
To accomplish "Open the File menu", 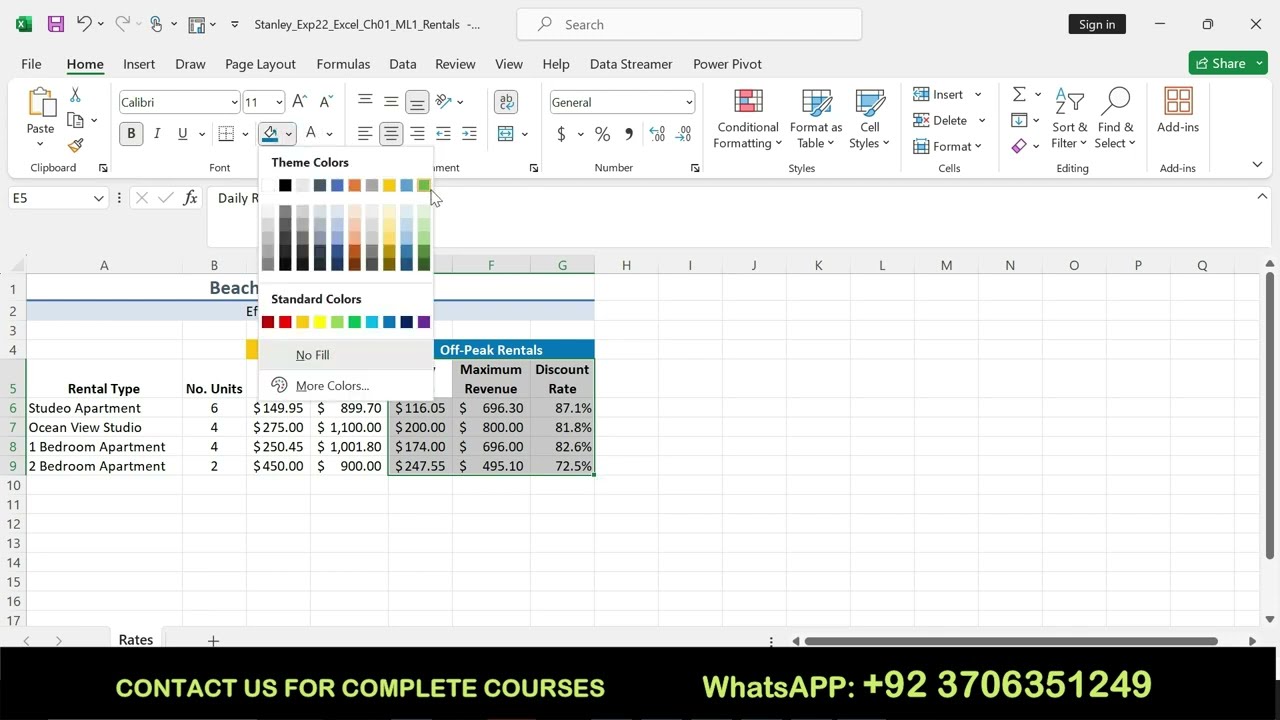I will 31,64.
